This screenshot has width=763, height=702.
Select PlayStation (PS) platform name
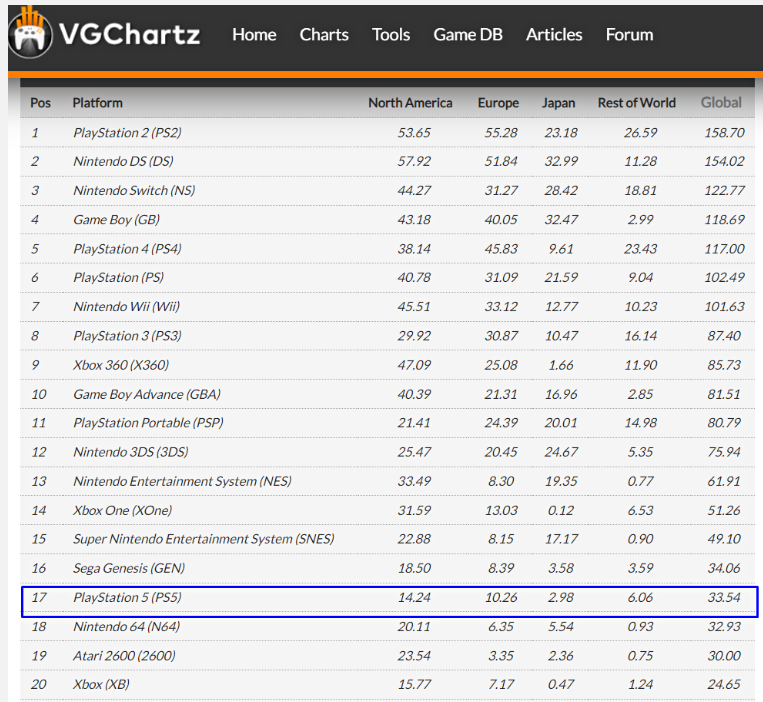(x=118, y=277)
